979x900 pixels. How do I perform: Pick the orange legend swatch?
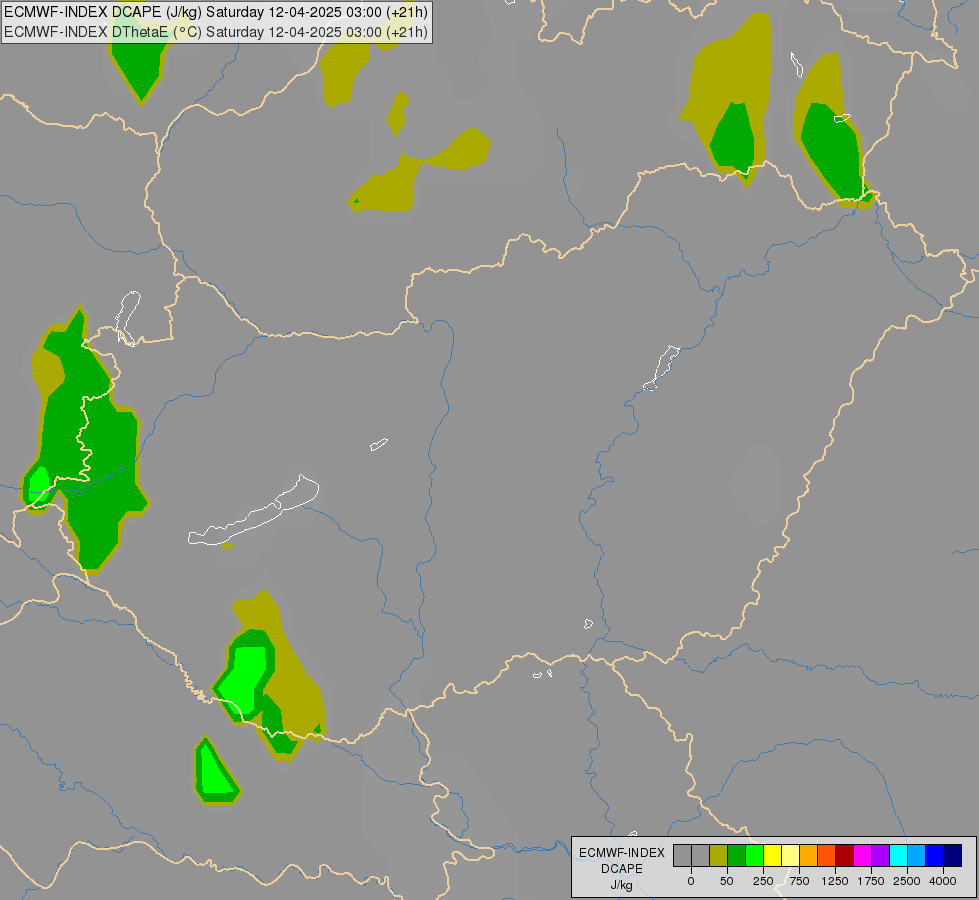[x=809, y=856]
